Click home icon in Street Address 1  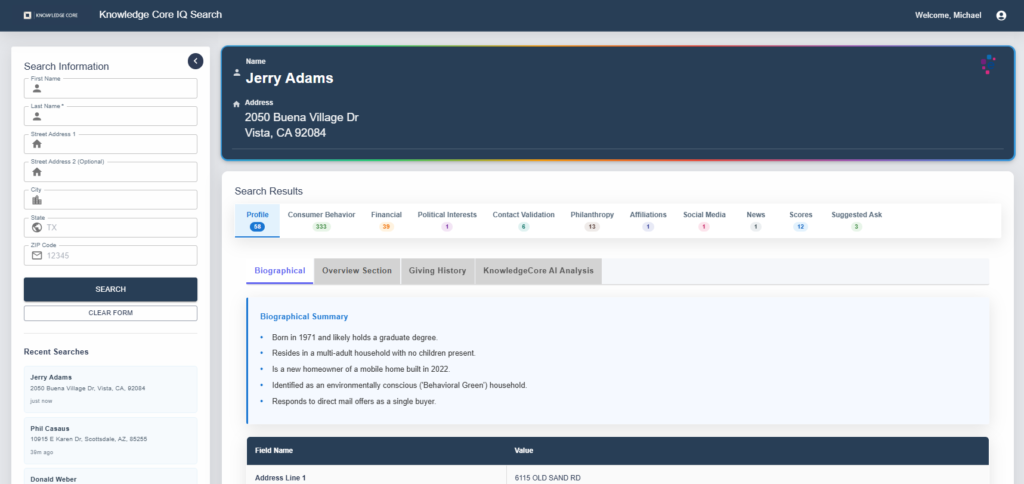click(x=37, y=144)
